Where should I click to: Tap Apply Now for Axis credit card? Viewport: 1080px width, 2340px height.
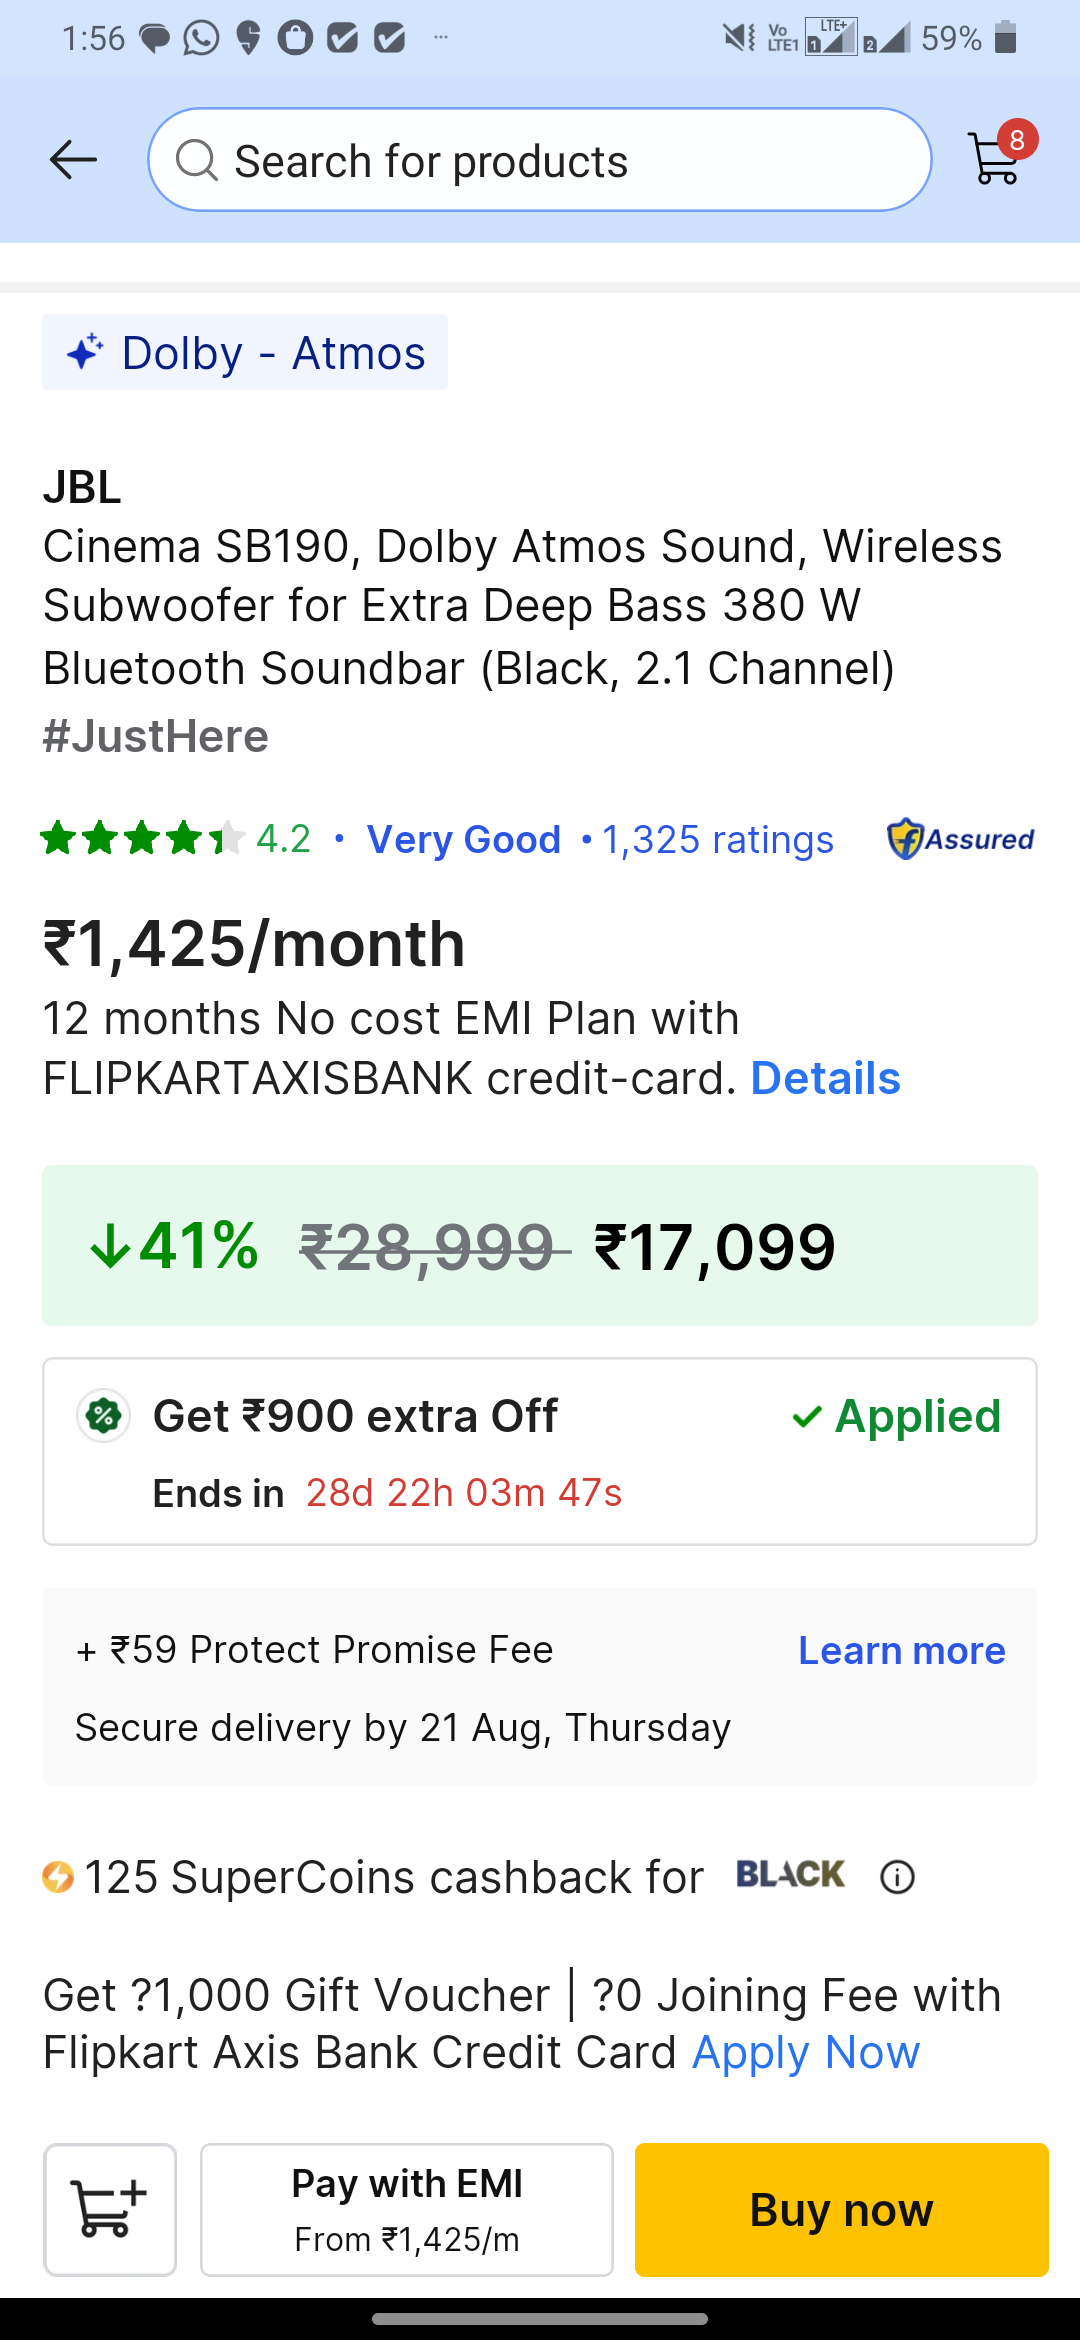(x=806, y=2052)
